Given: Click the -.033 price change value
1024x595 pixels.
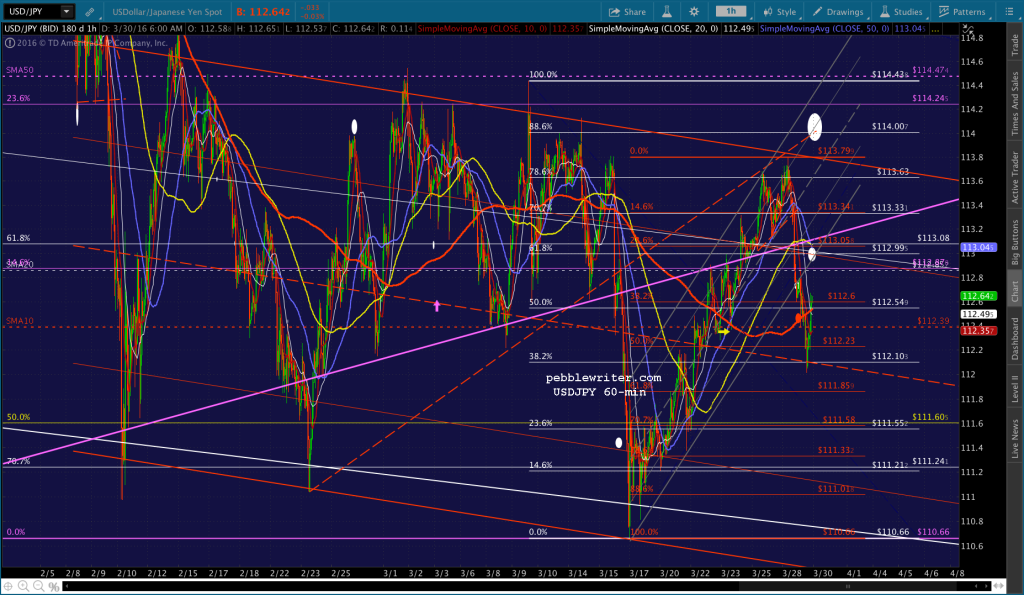Looking at the screenshot, I should pos(309,8).
